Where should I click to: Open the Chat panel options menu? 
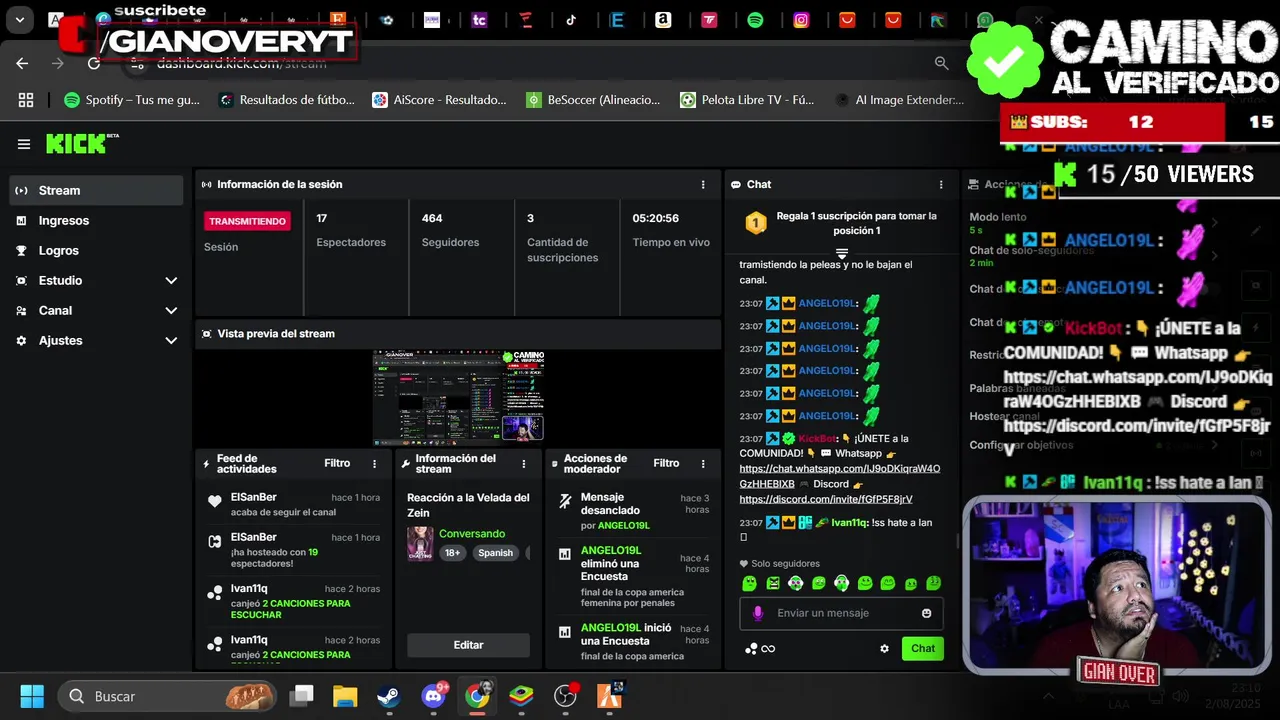(941, 184)
